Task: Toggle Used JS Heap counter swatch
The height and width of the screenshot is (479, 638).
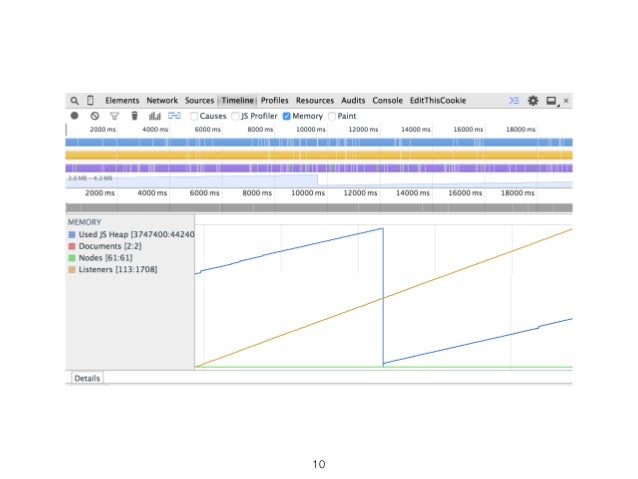Action: (72, 234)
